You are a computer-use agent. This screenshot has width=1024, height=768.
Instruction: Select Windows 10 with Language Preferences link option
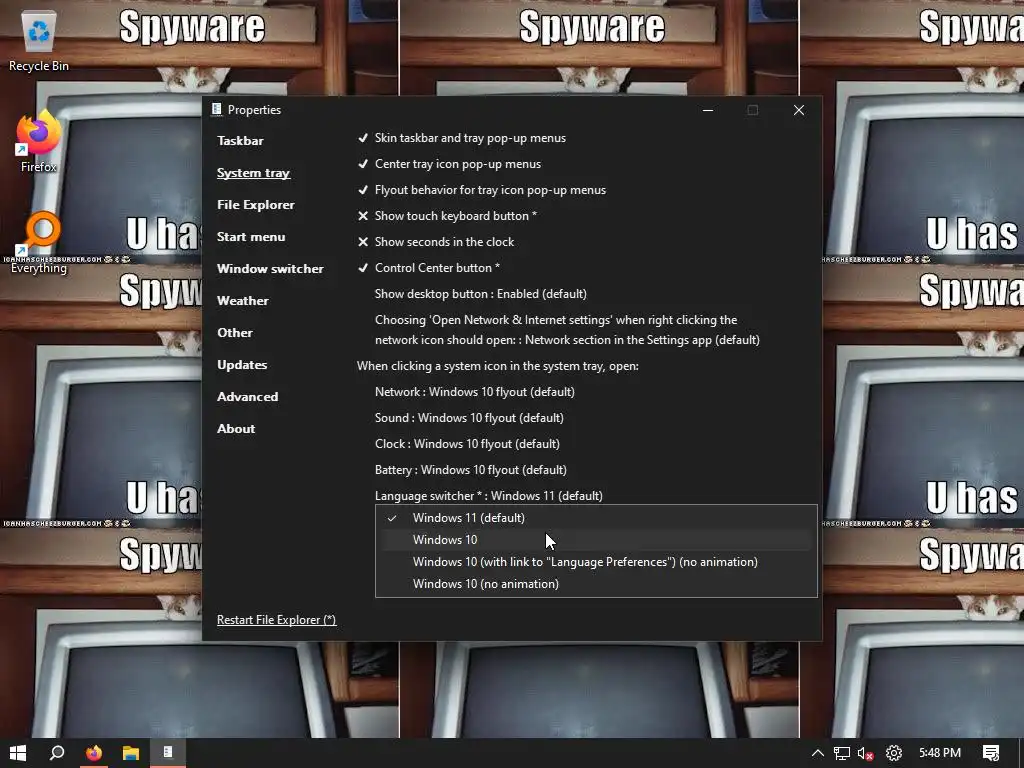click(596, 562)
